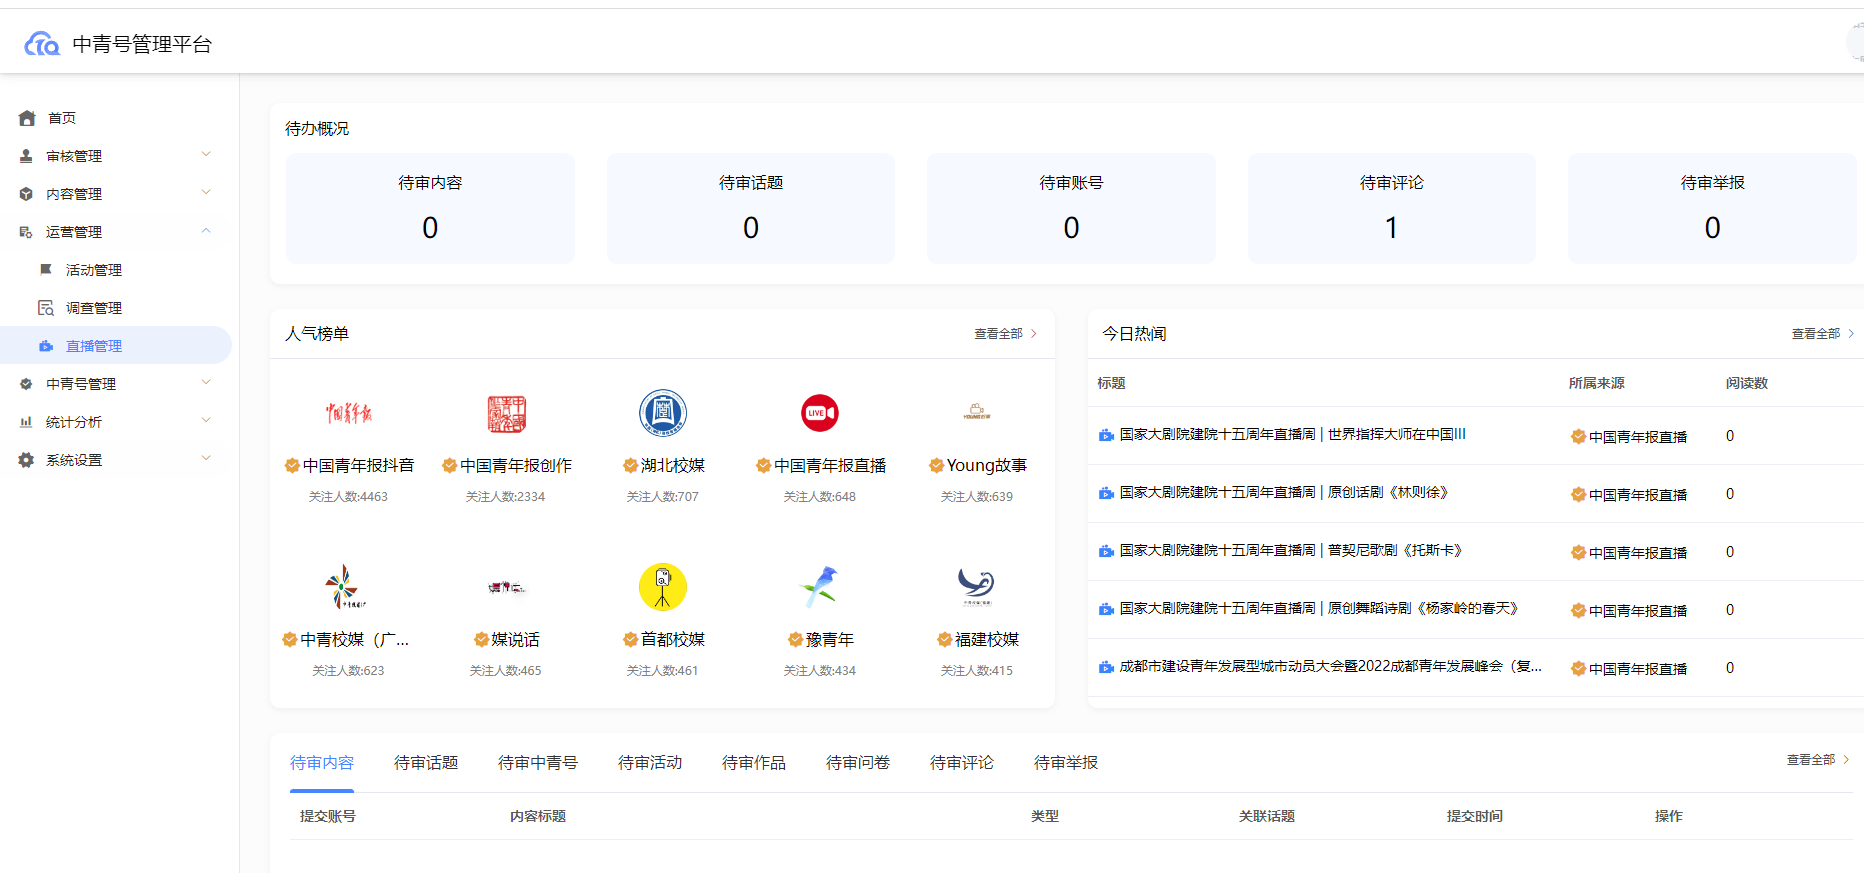
Task: Click verified badge beside 湖北校媒
Action: 630,465
